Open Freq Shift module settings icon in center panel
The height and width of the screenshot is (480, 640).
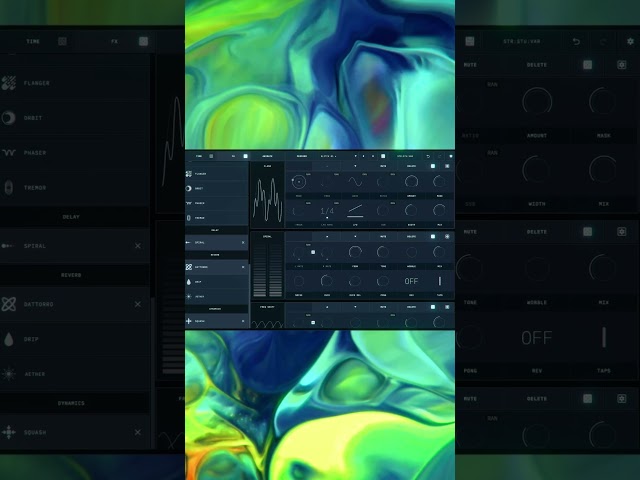tap(447, 307)
